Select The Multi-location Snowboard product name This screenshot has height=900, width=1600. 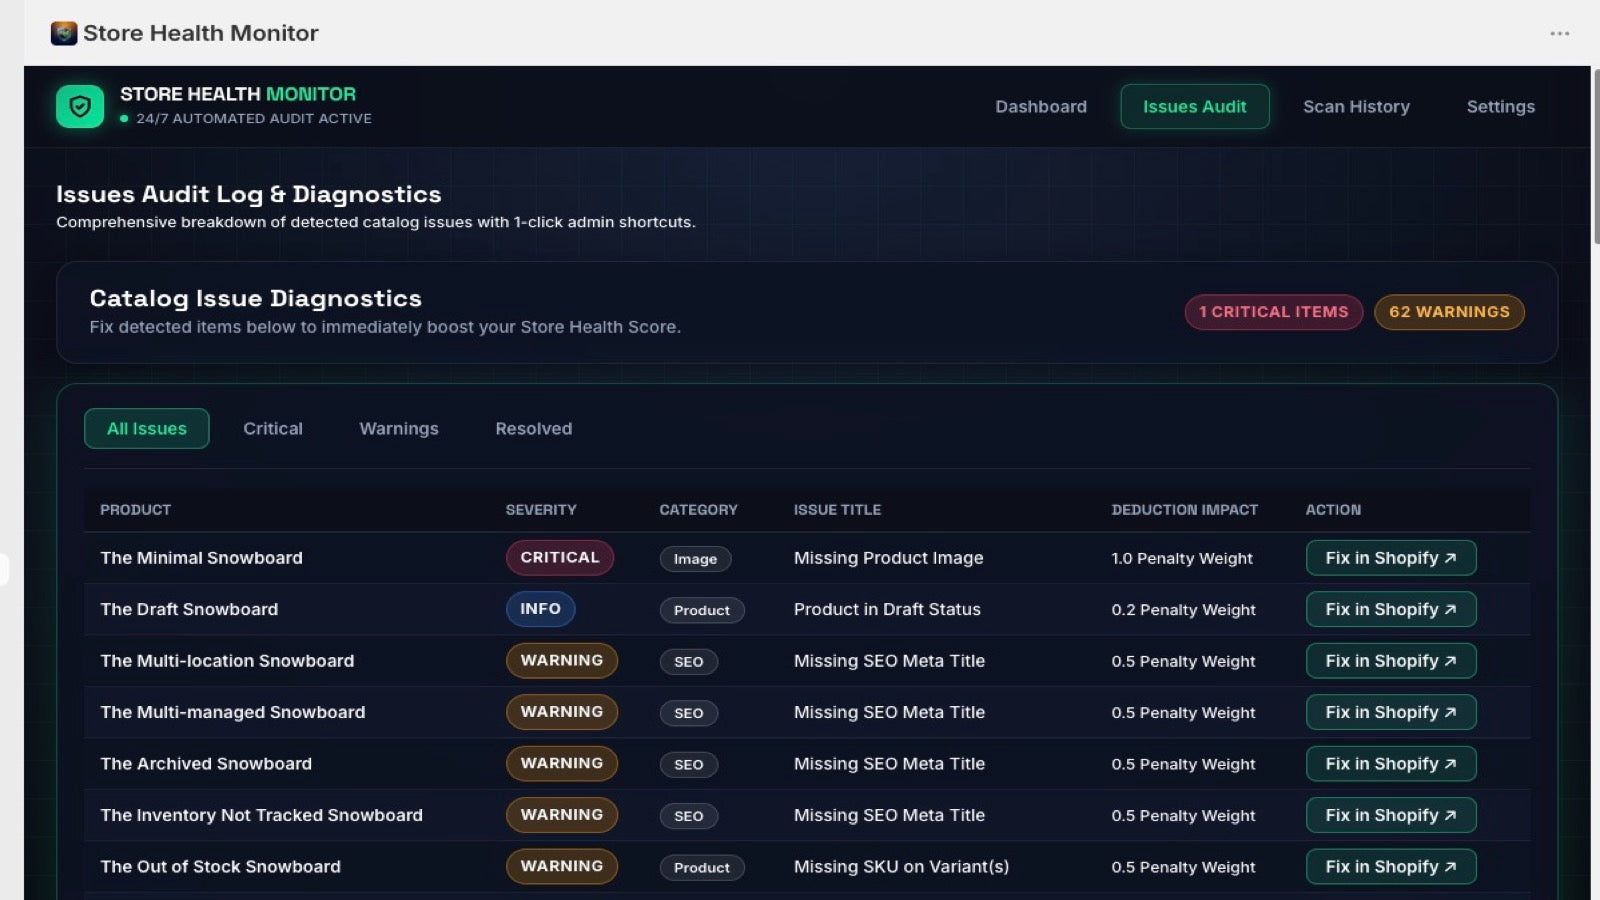coord(227,661)
